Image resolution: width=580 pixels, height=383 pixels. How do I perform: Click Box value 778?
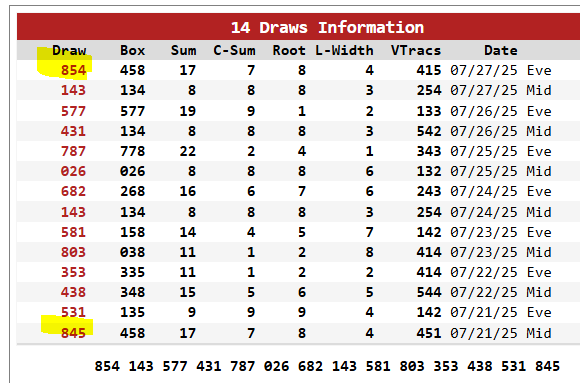(x=132, y=151)
